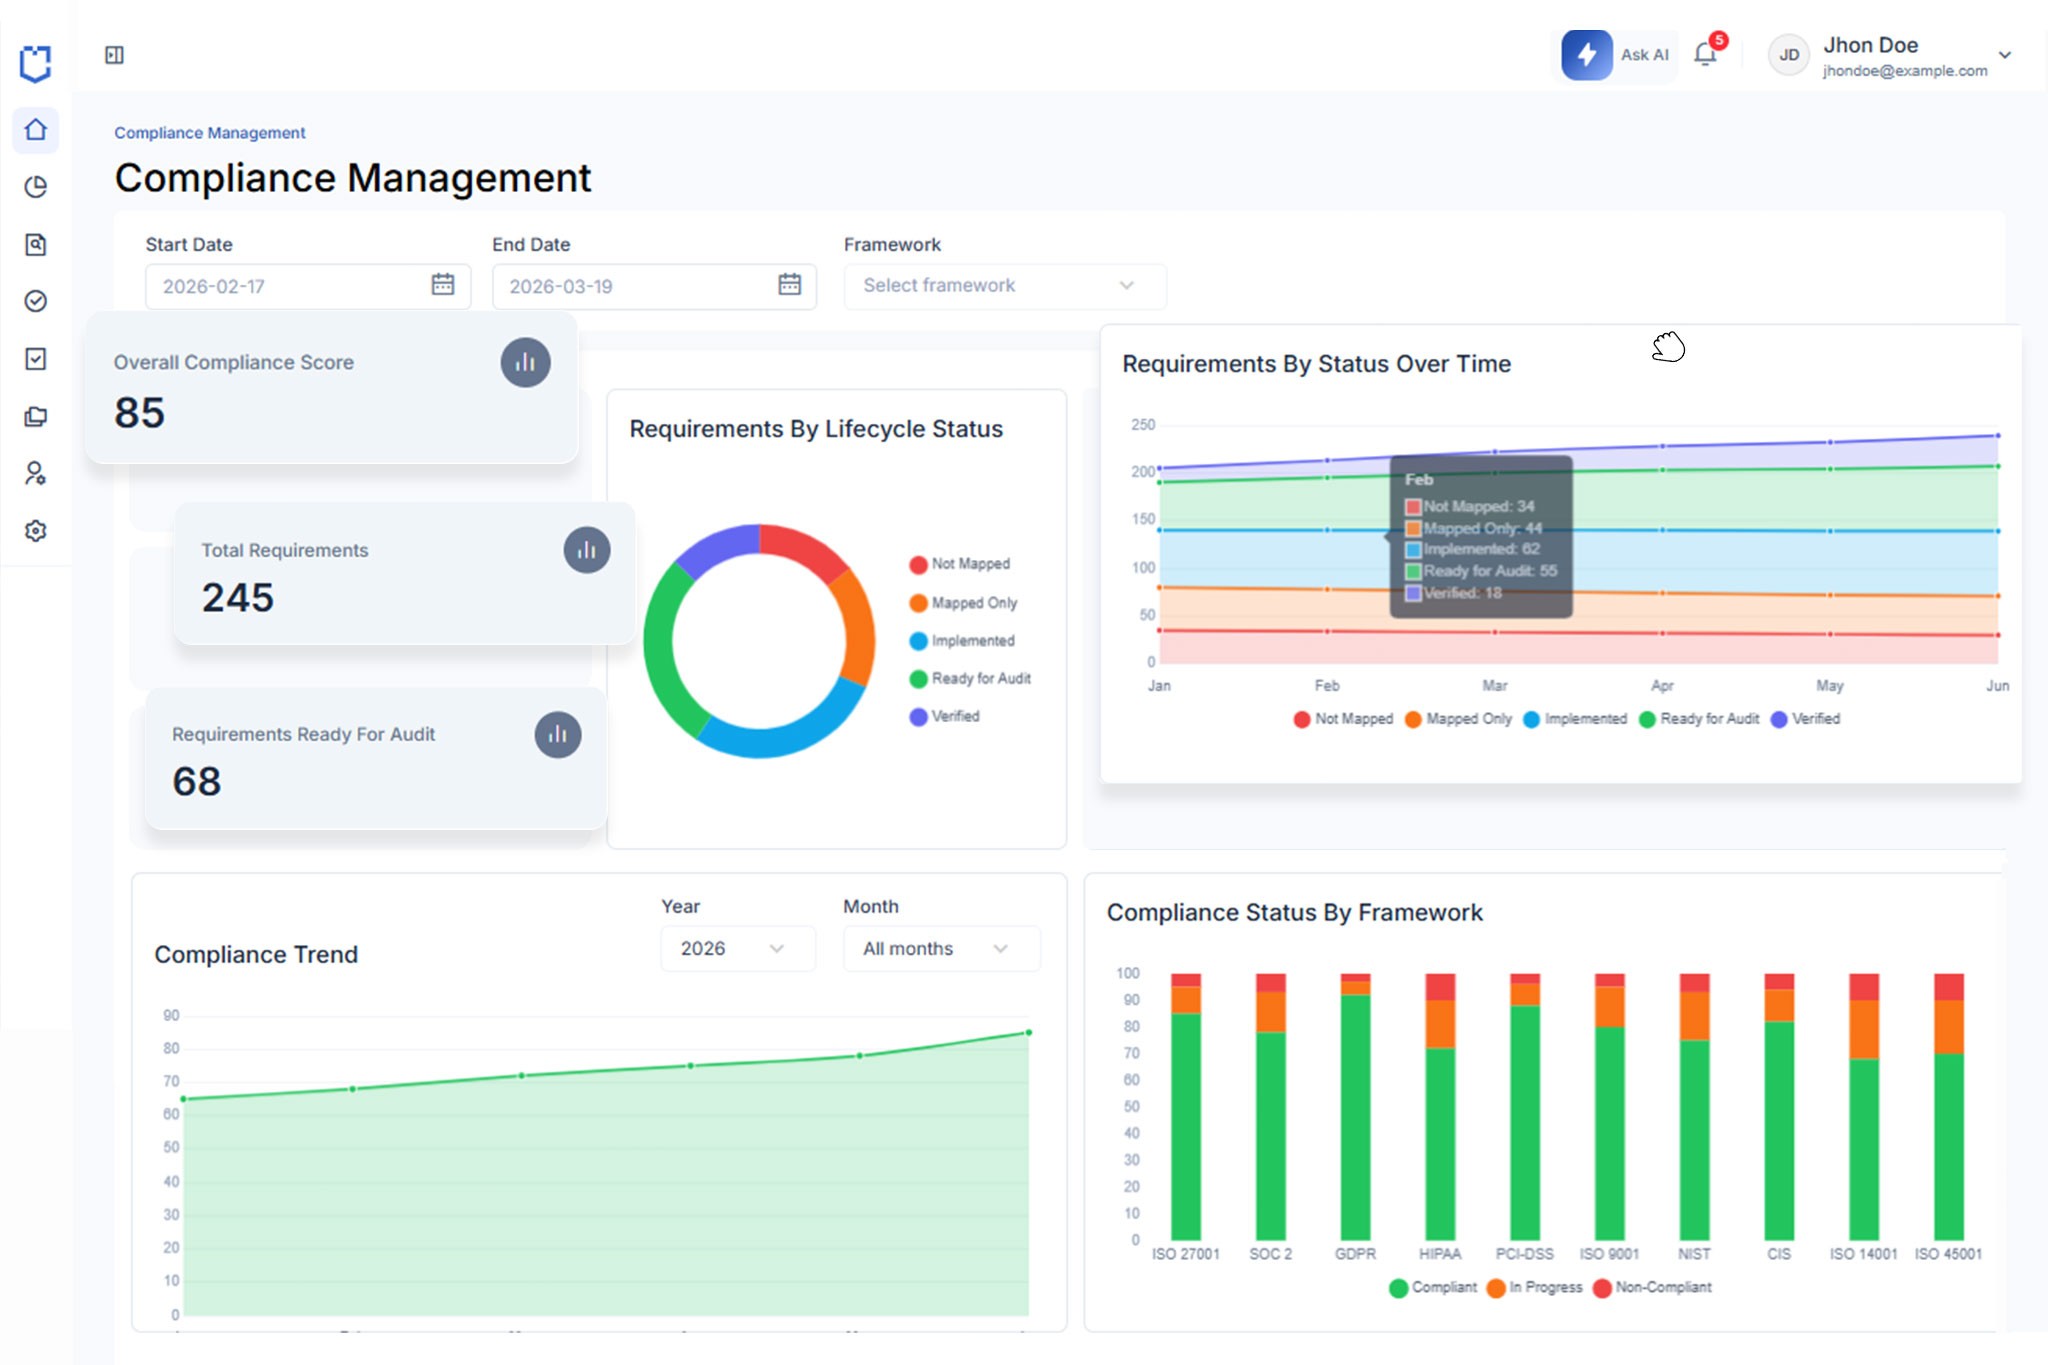Toggle Non-Compliant legend in framework chart
Image resolution: width=2048 pixels, height=1365 pixels.
1652,1288
